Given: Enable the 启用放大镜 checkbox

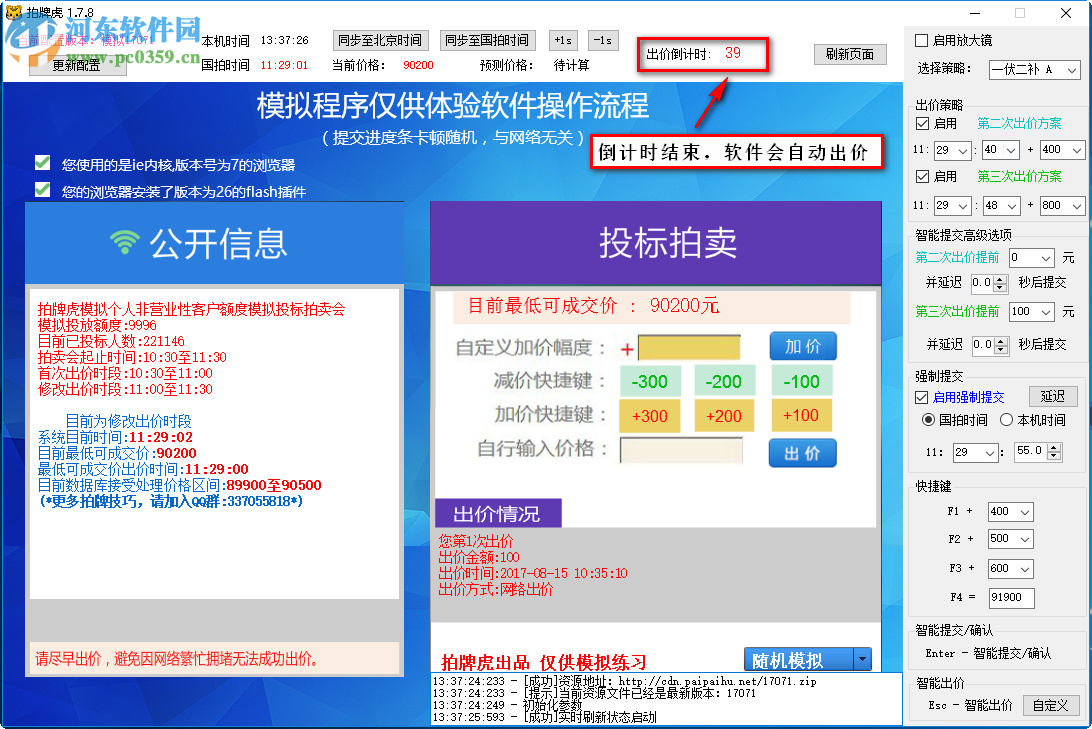Looking at the screenshot, I should tap(922, 40).
